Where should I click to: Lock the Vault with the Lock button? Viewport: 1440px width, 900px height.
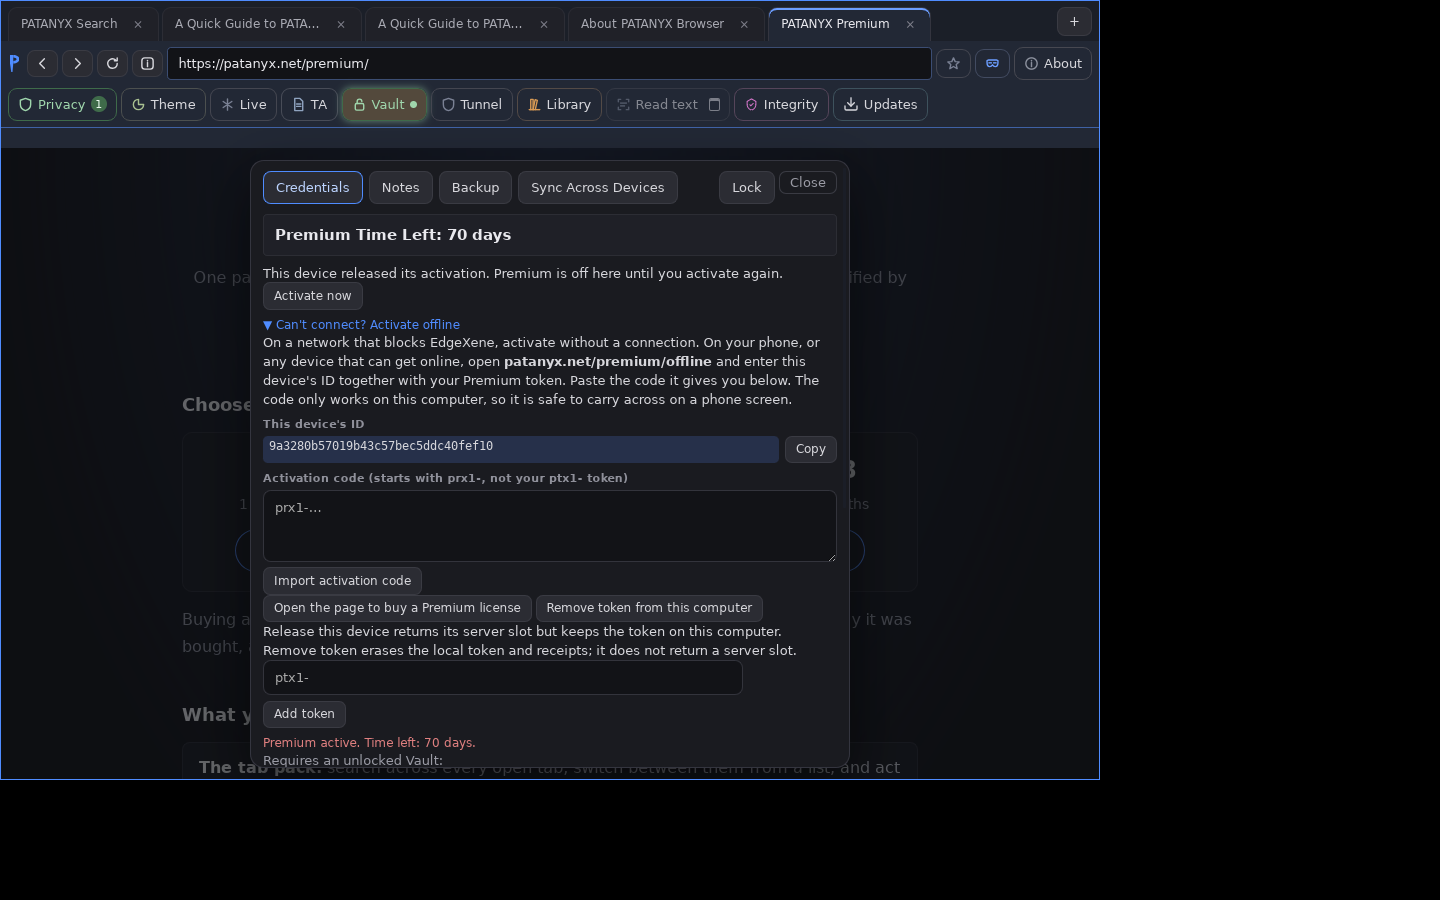click(746, 187)
